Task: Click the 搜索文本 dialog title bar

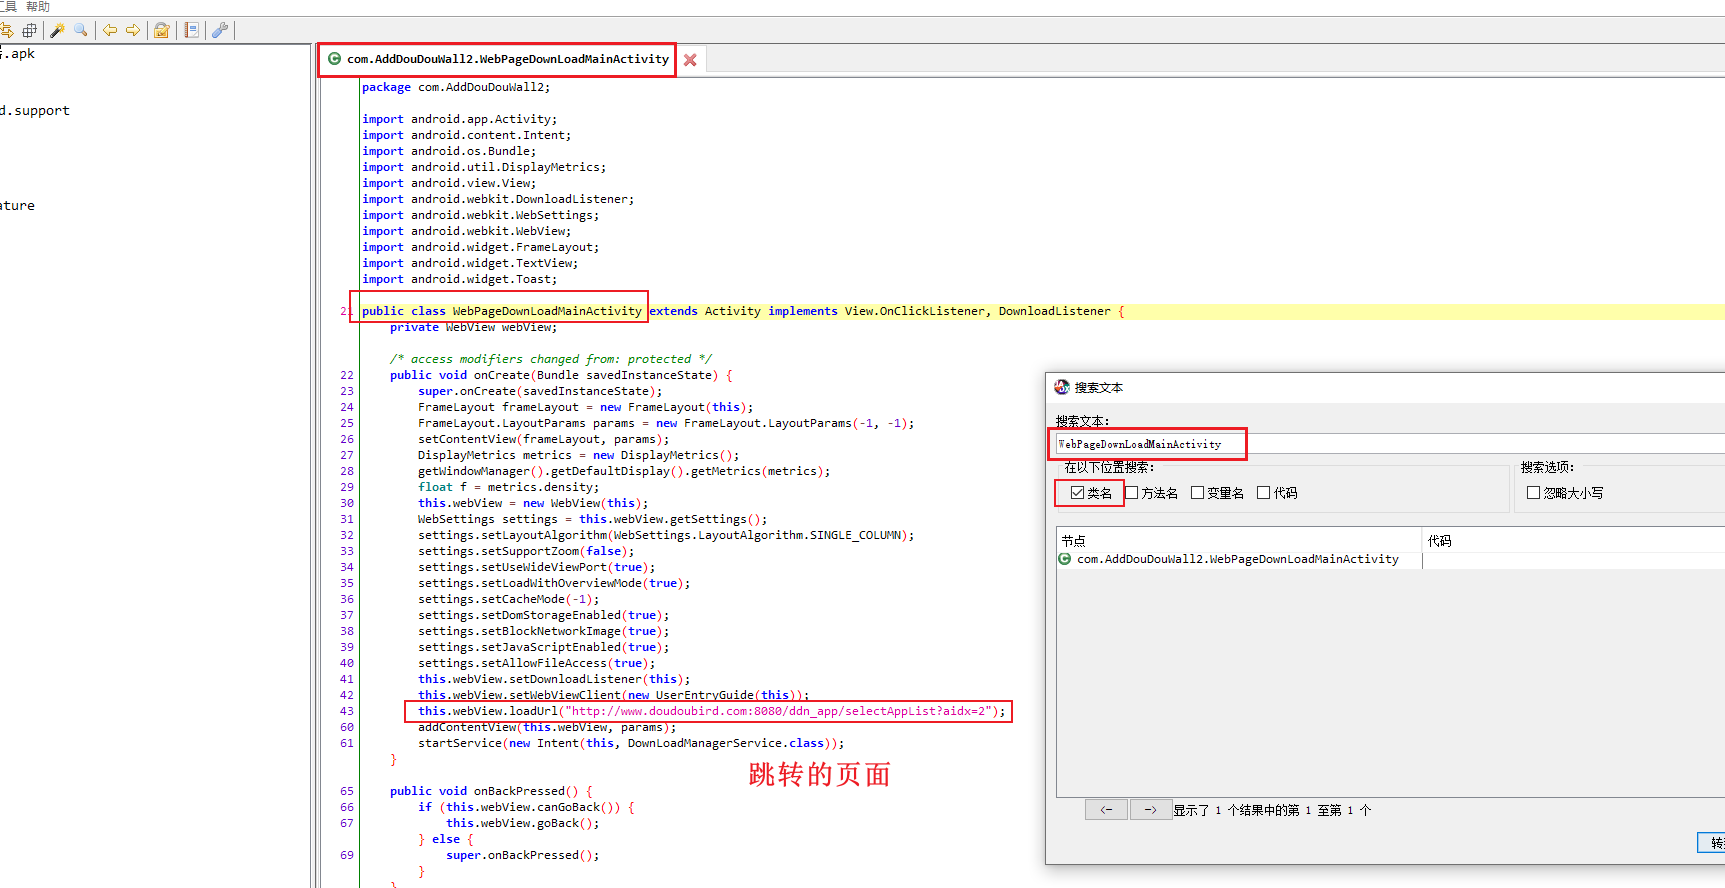Action: [x=1385, y=388]
